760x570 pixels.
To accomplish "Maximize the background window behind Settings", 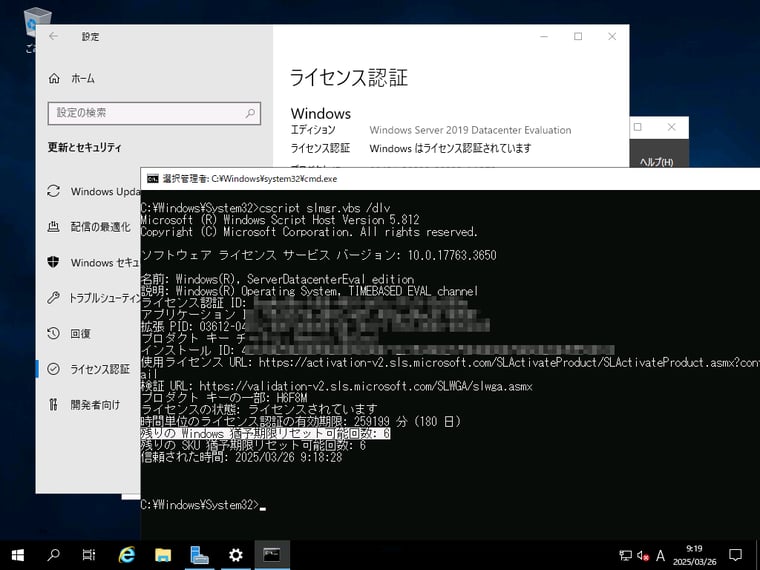I will coord(638,127).
